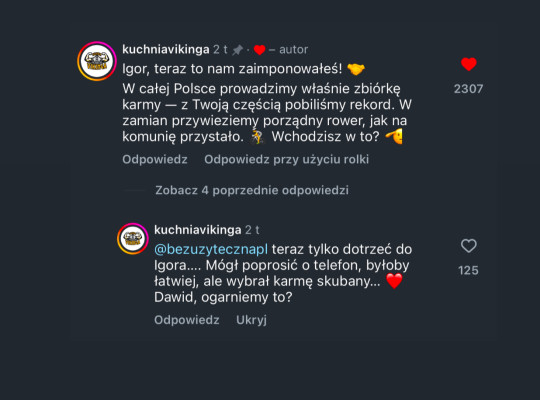Viewport: 540px width, 400px height.
Task: Hide the reply using Ukryj
Action: click(x=251, y=320)
